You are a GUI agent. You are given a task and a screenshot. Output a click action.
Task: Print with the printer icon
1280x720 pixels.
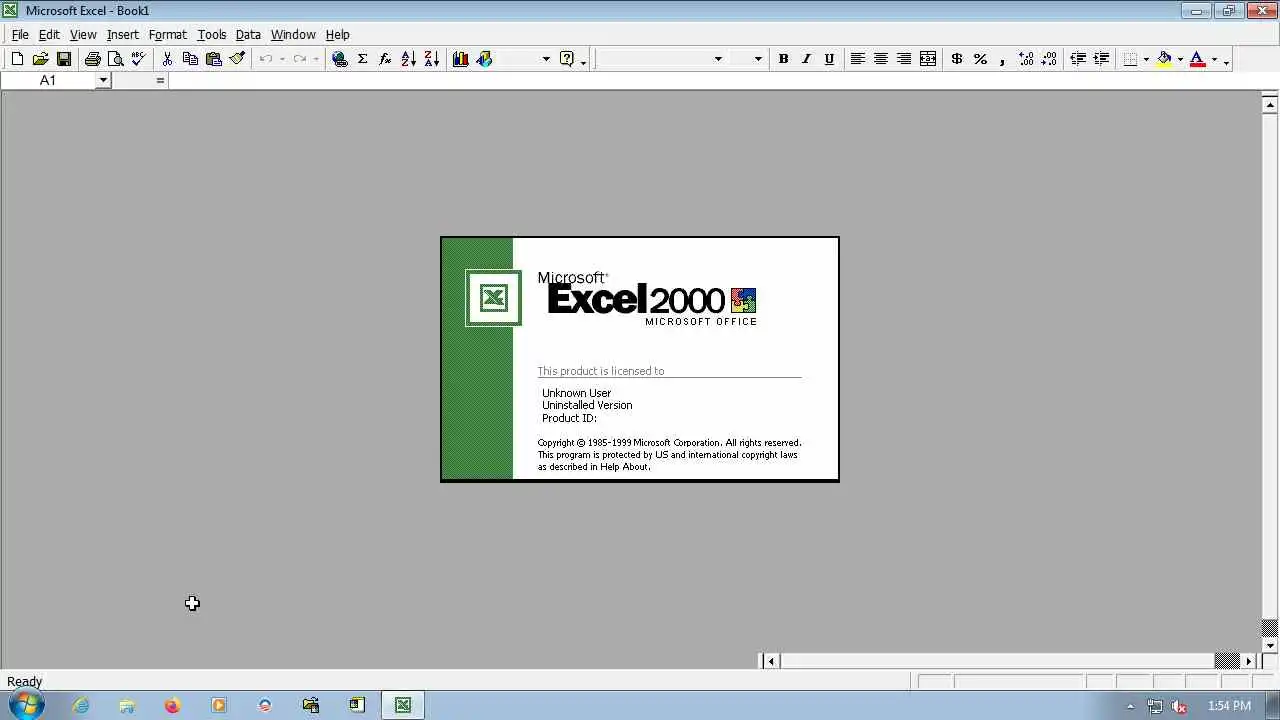pos(93,59)
